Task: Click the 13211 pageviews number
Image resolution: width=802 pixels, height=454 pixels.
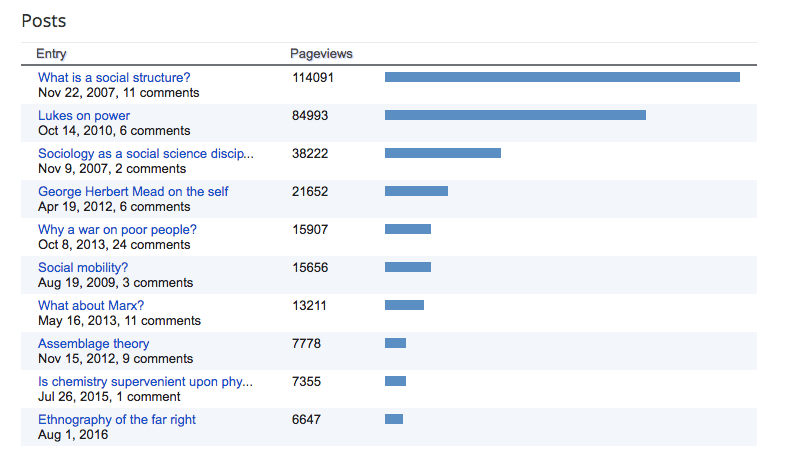Action: click(x=309, y=305)
